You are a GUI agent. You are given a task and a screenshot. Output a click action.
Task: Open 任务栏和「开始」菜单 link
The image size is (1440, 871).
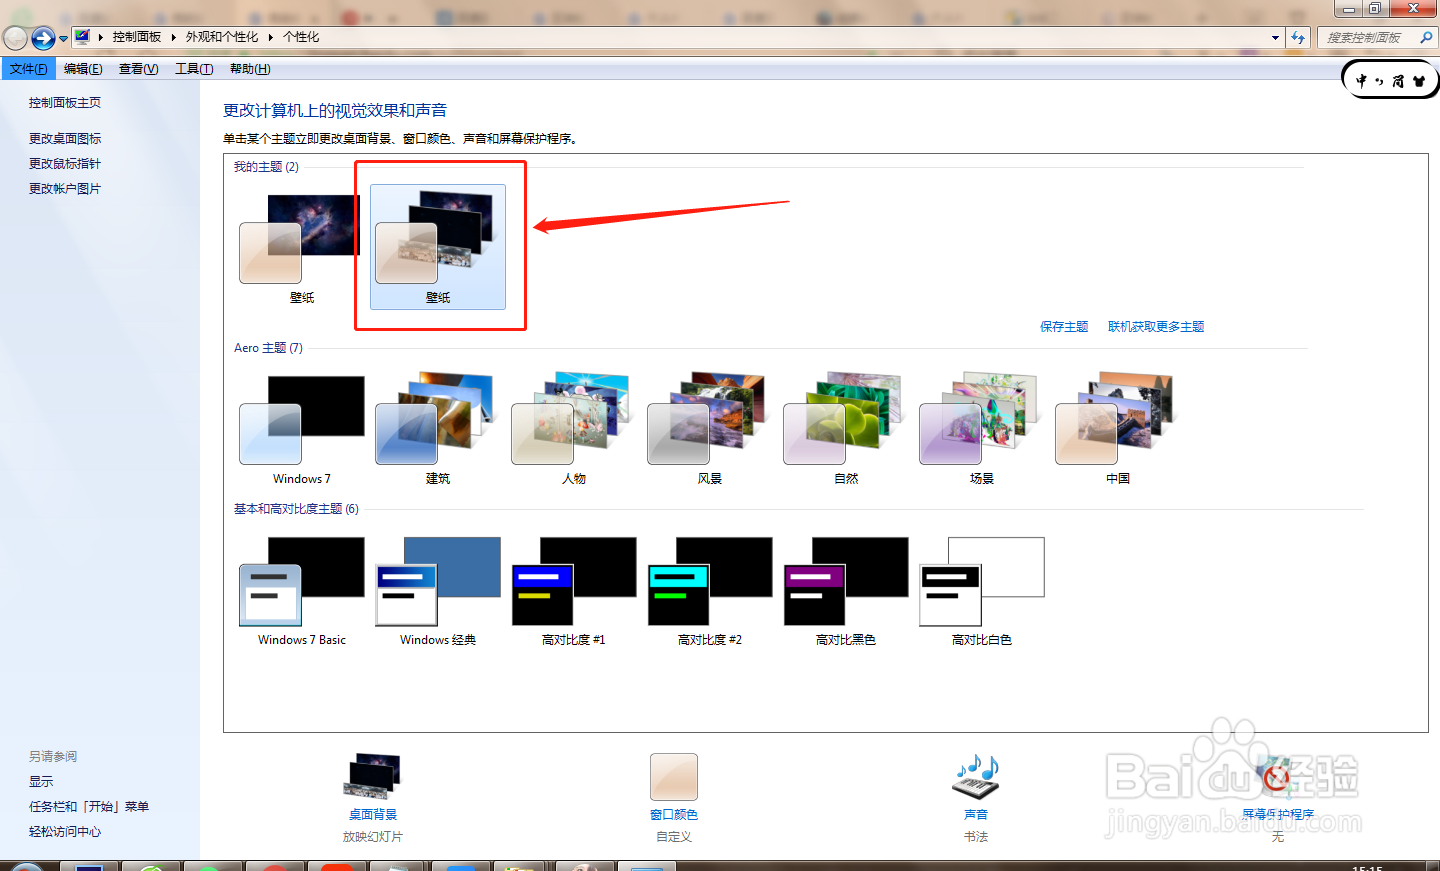tap(89, 807)
